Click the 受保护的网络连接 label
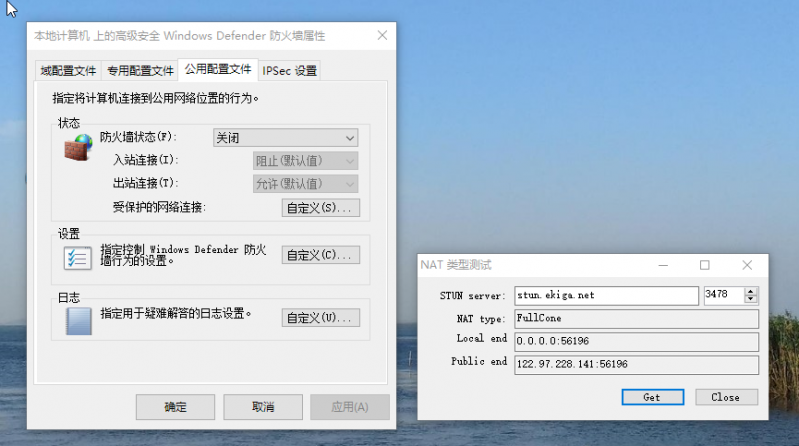Viewport: 799px width, 446px height. point(159,207)
